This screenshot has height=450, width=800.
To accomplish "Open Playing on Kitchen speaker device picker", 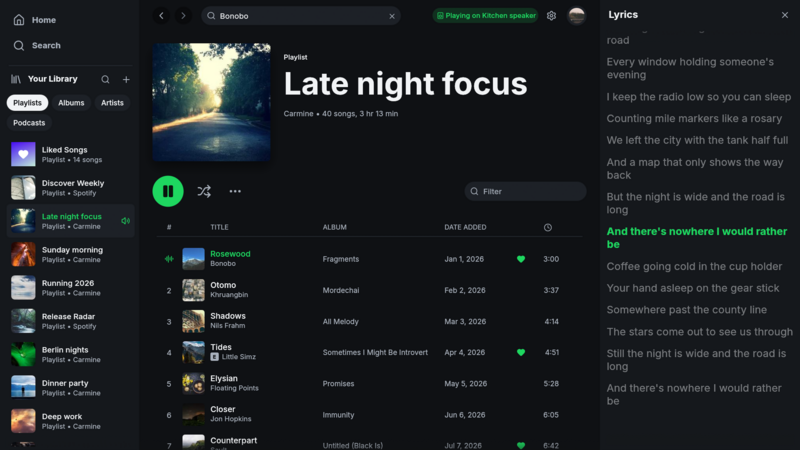I will click(x=485, y=16).
